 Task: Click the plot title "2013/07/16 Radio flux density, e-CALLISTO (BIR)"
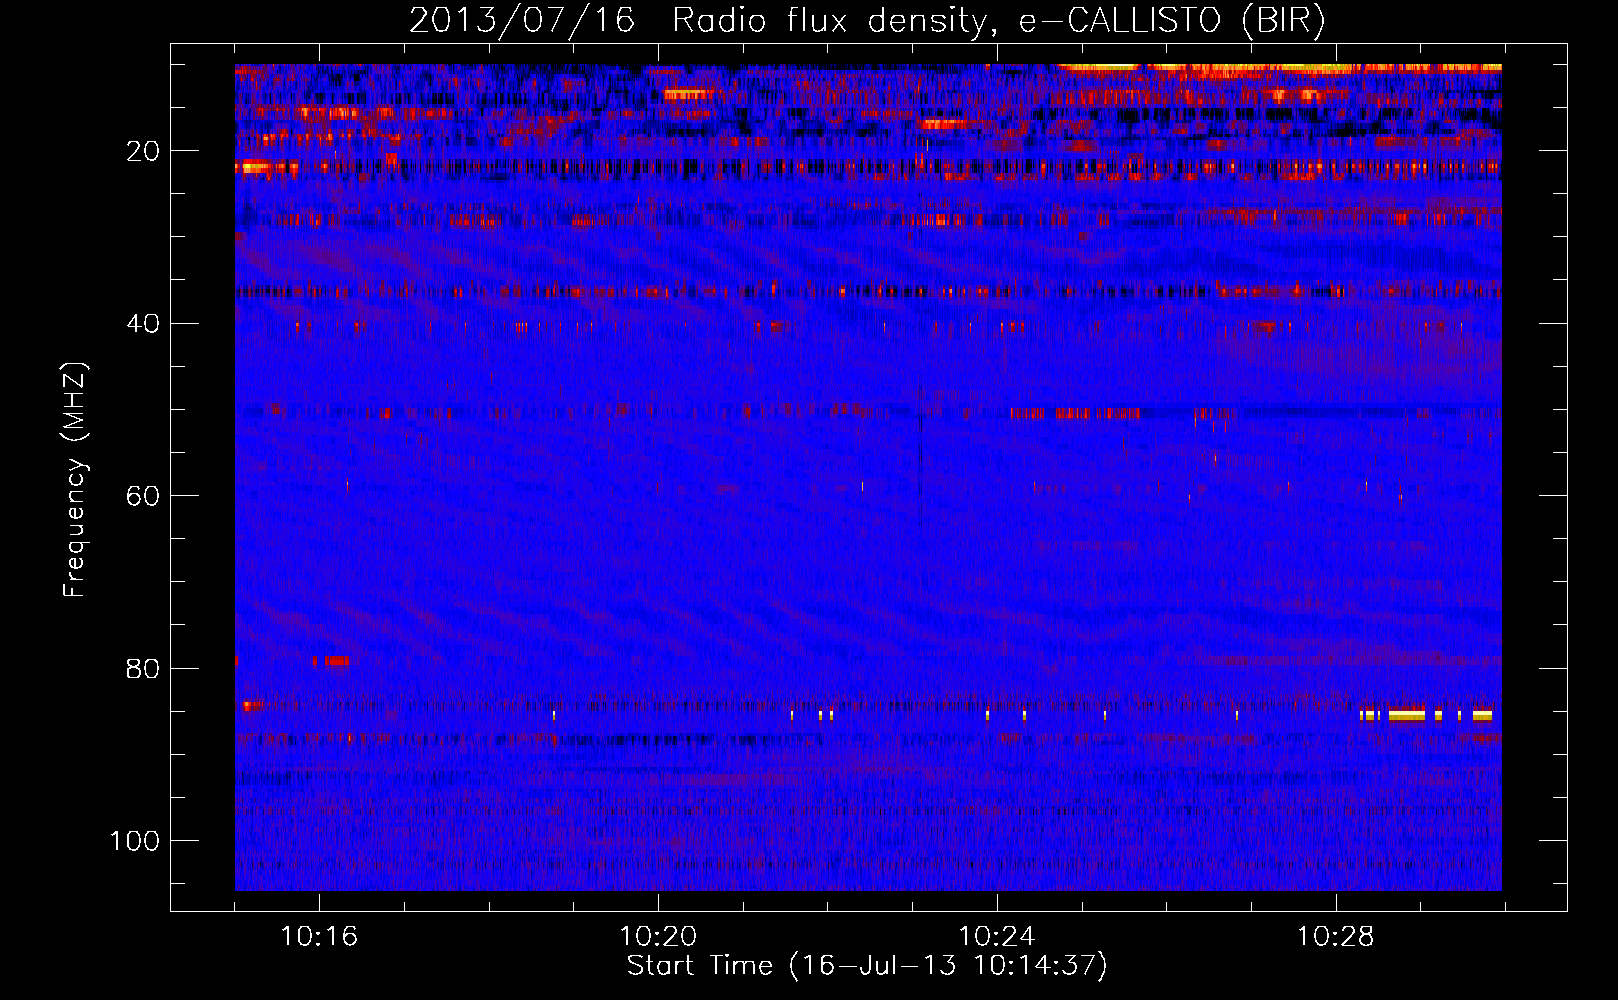click(x=867, y=20)
